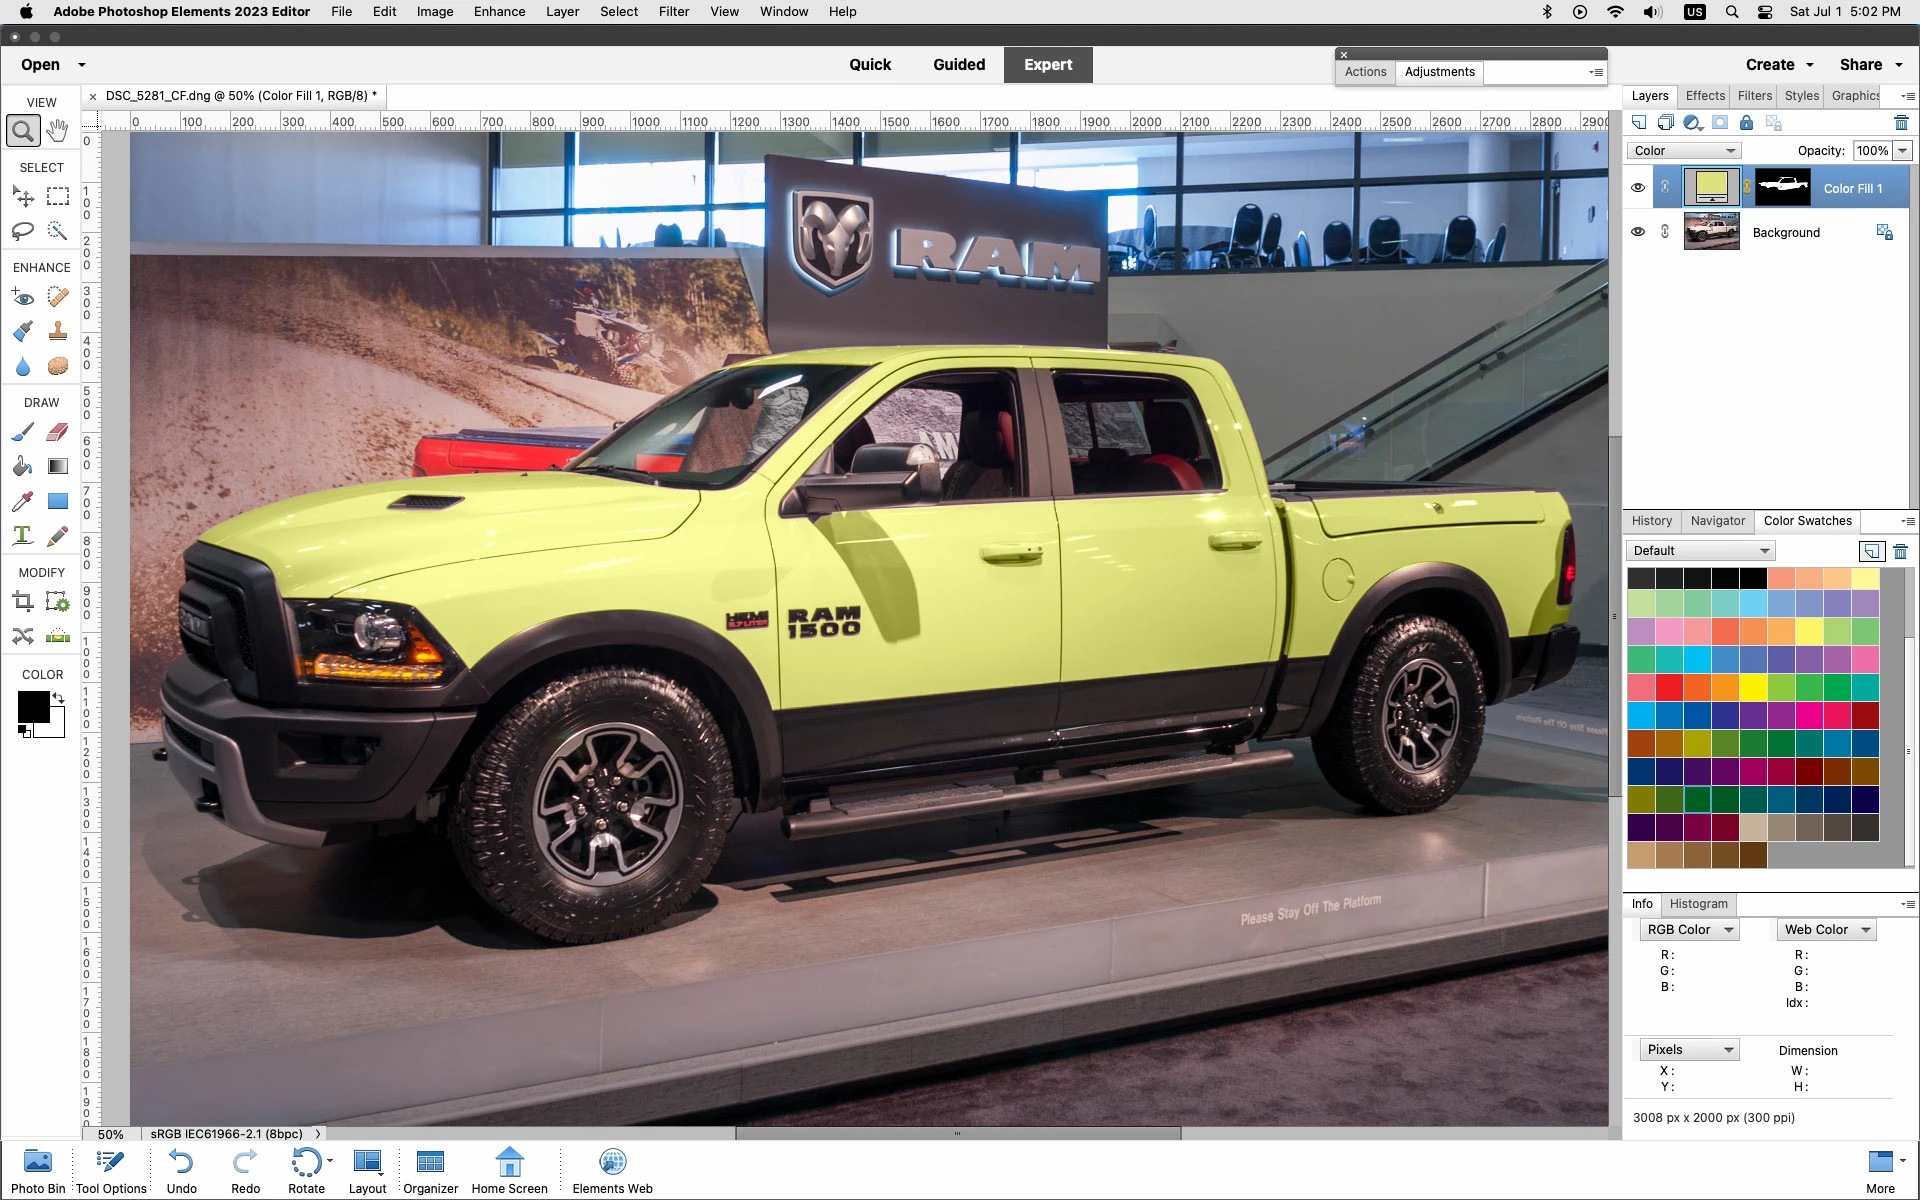
Task: Switch to the Histogram tab
Action: [1698, 904]
